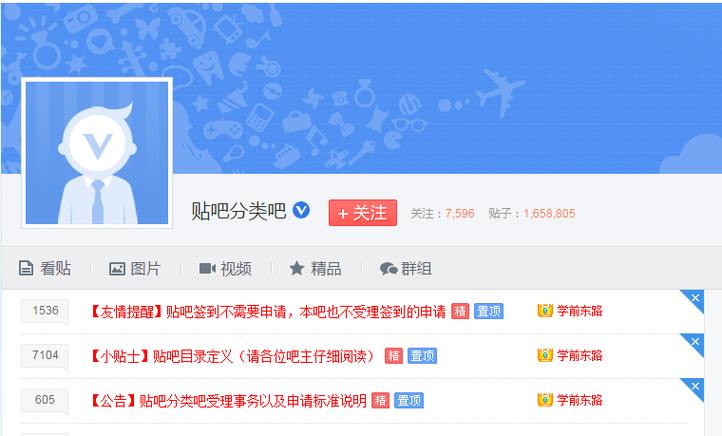
Task: Open the 友情提醒 post about 贴吧签到
Action: pyautogui.click(x=267, y=312)
